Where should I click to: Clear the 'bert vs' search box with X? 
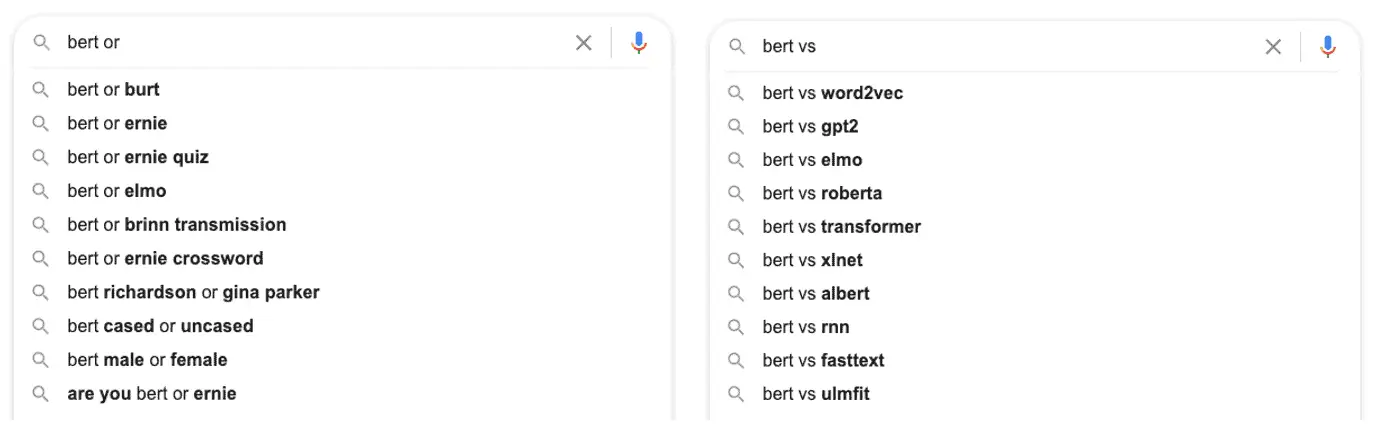(1273, 46)
